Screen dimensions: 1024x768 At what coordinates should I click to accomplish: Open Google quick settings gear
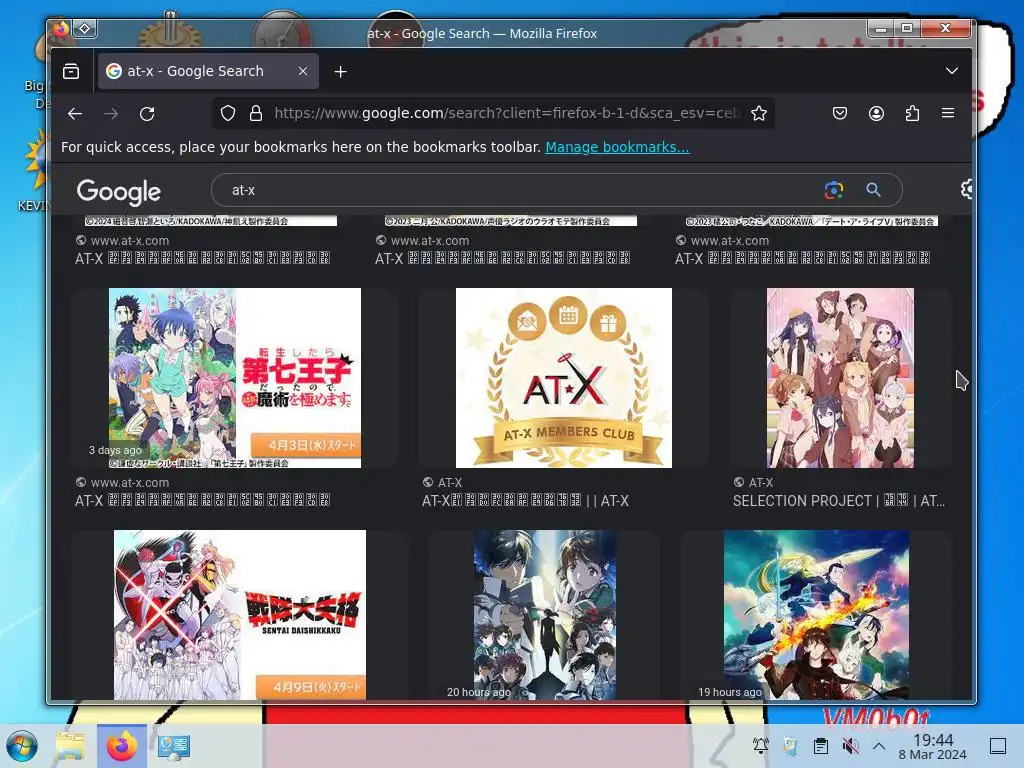pyautogui.click(x=967, y=189)
